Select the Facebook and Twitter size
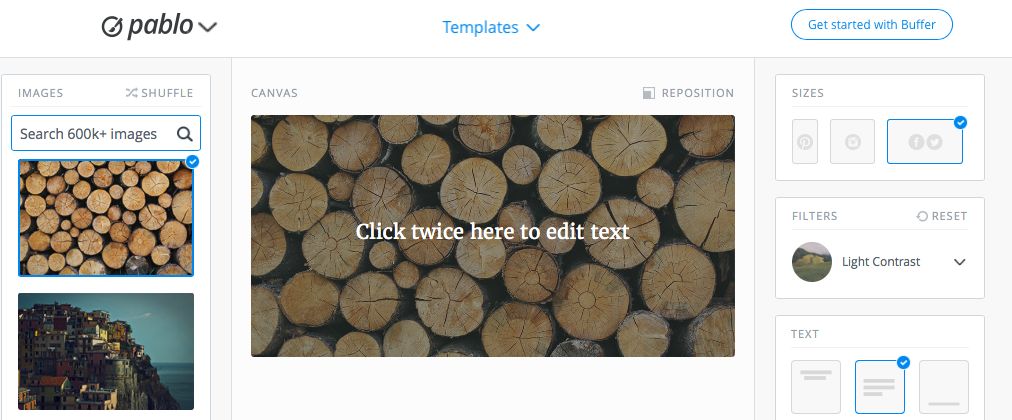1012x420 pixels. [925, 141]
